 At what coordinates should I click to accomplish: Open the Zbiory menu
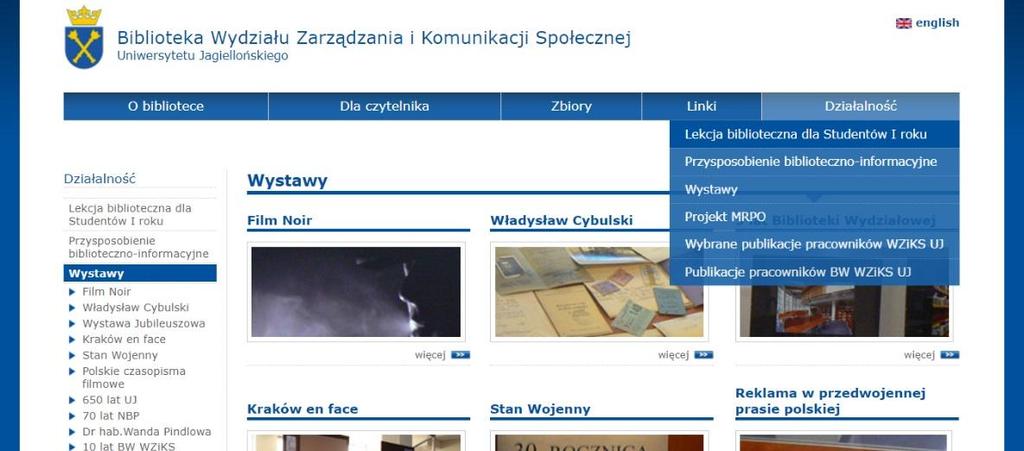coord(571,106)
